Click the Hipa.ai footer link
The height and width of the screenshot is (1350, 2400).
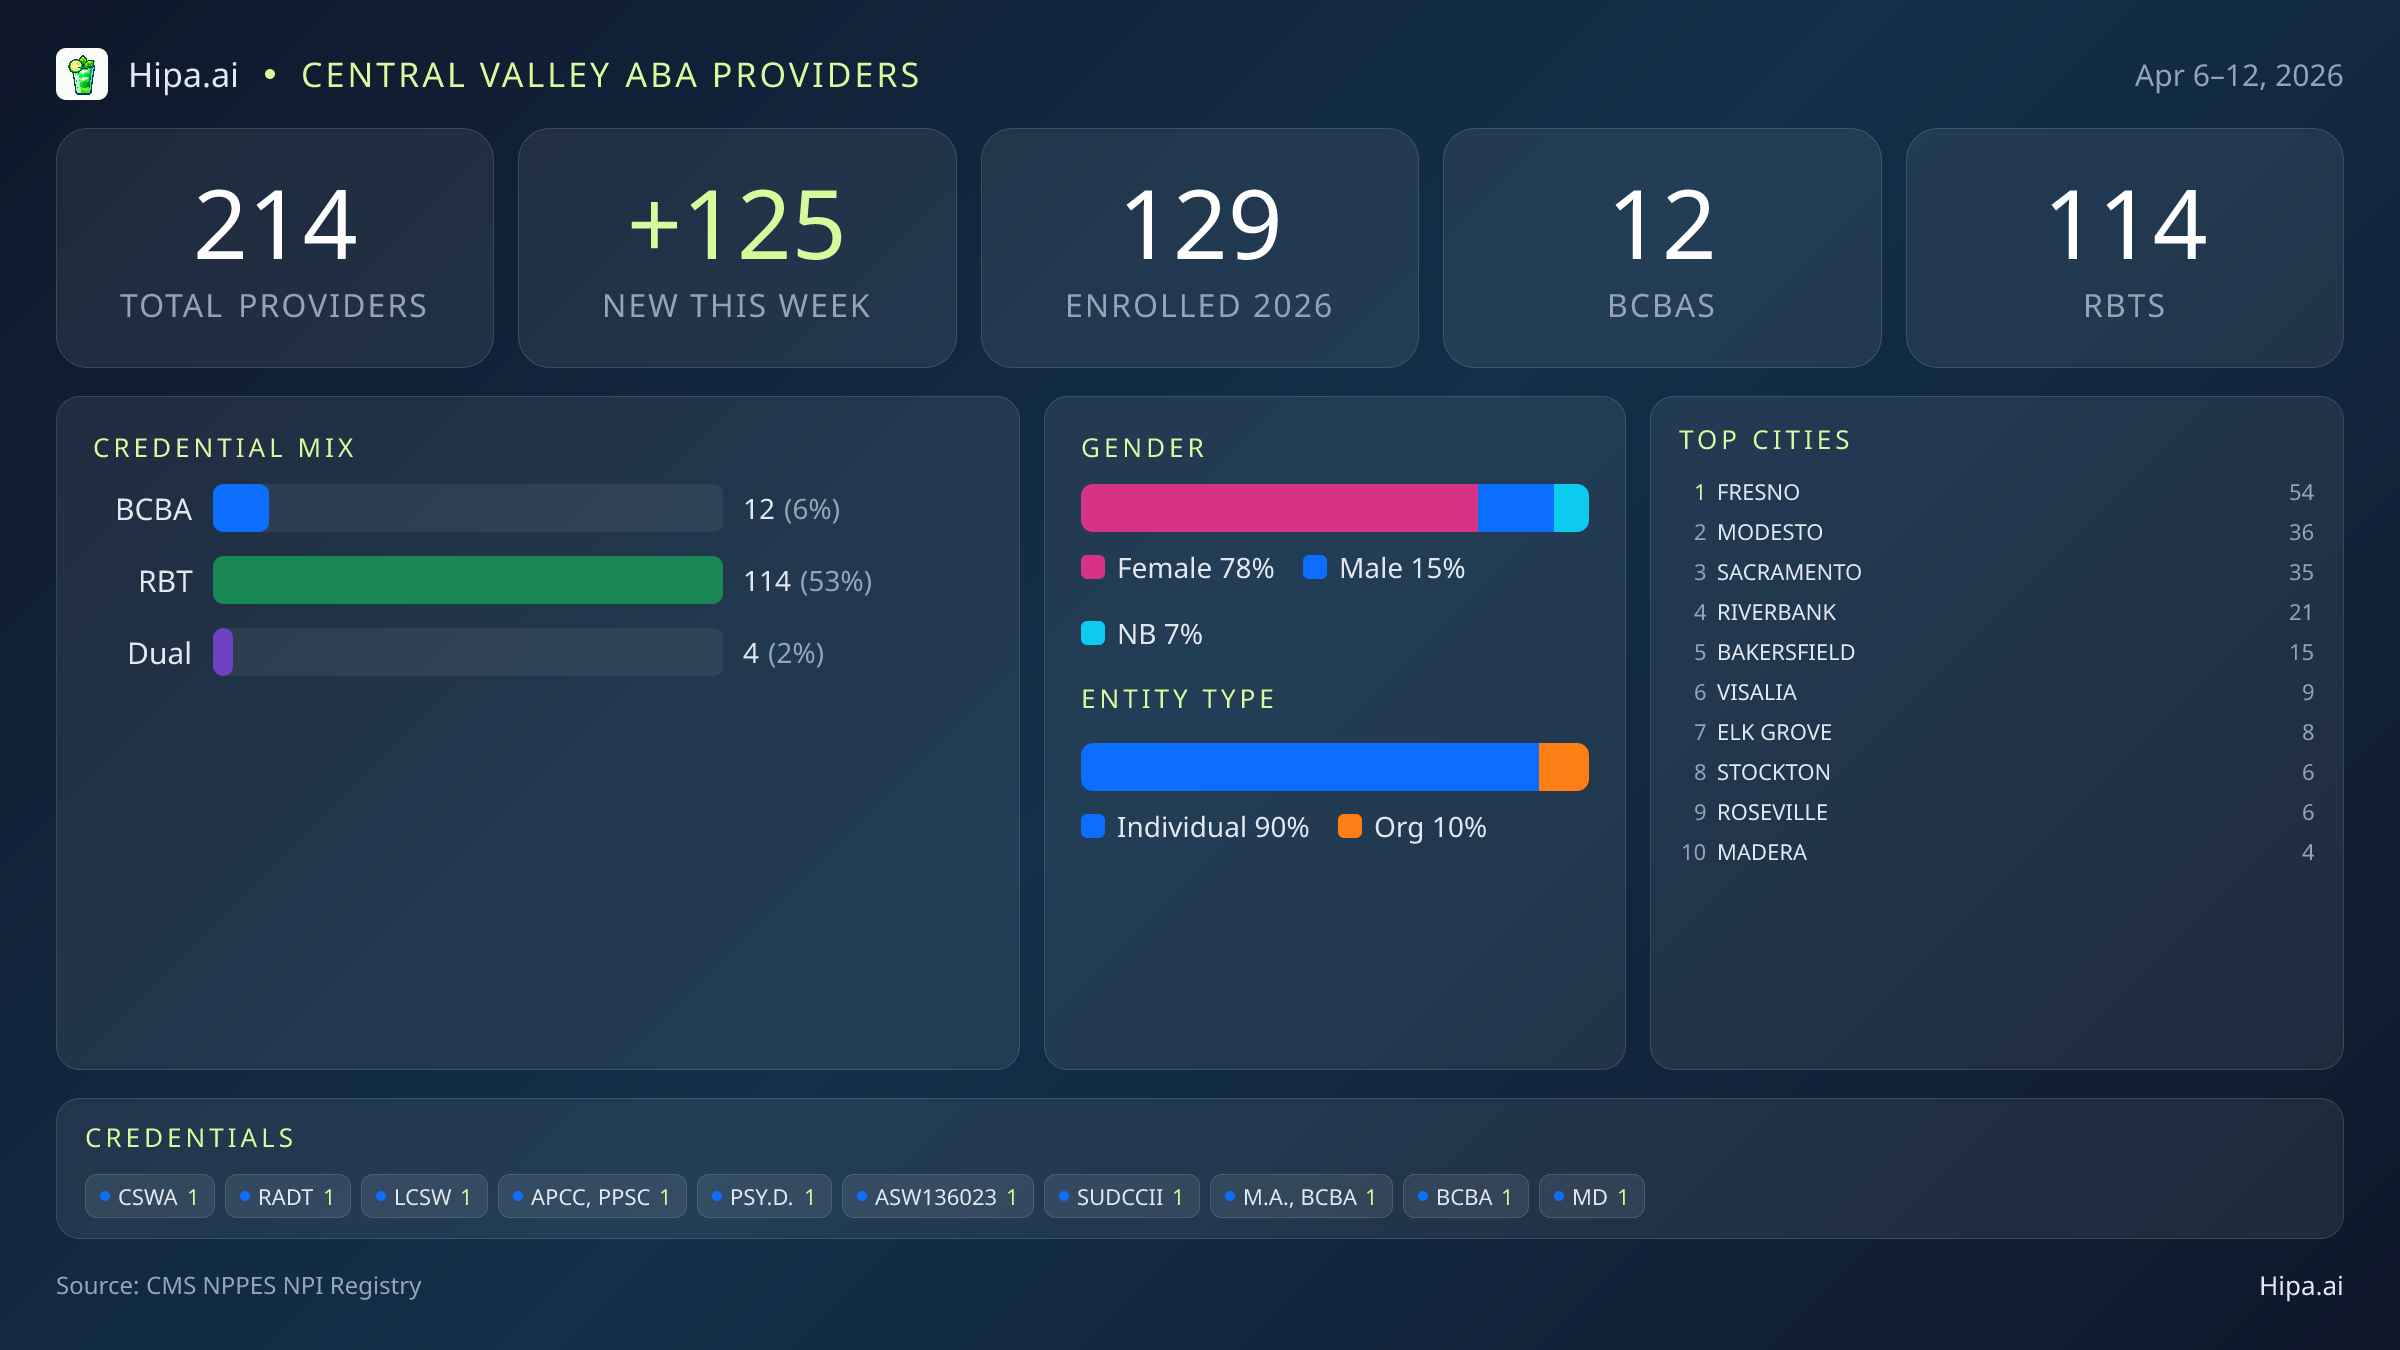[2300, 1286]
